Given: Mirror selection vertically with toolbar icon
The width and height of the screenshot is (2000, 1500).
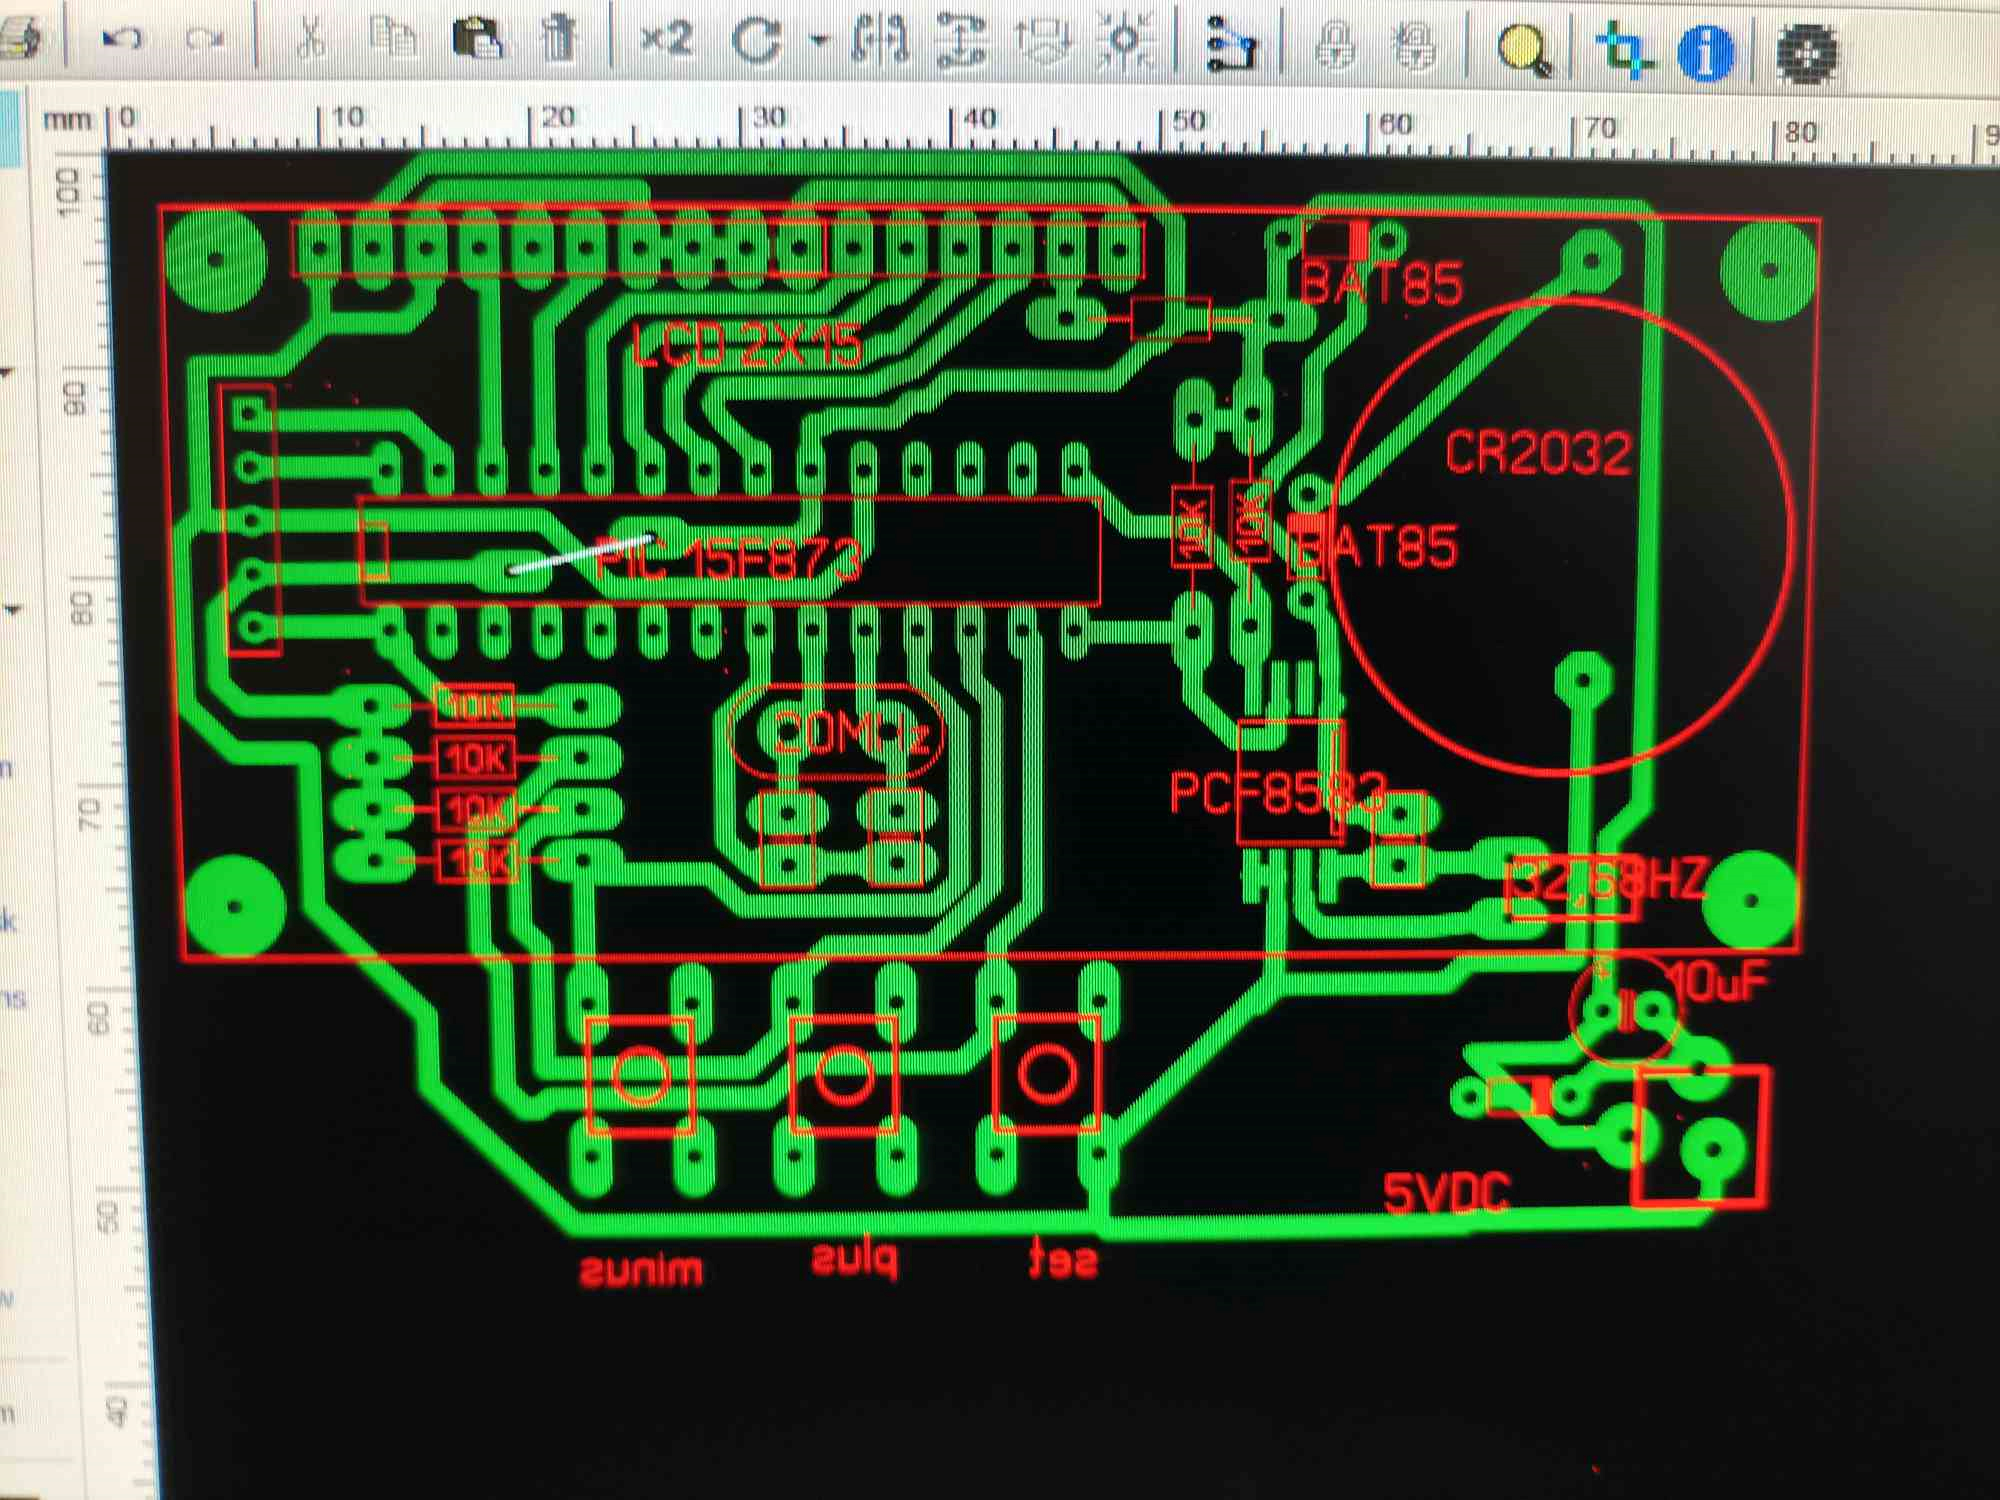Looking at the screenshot, I should point(962,42).
